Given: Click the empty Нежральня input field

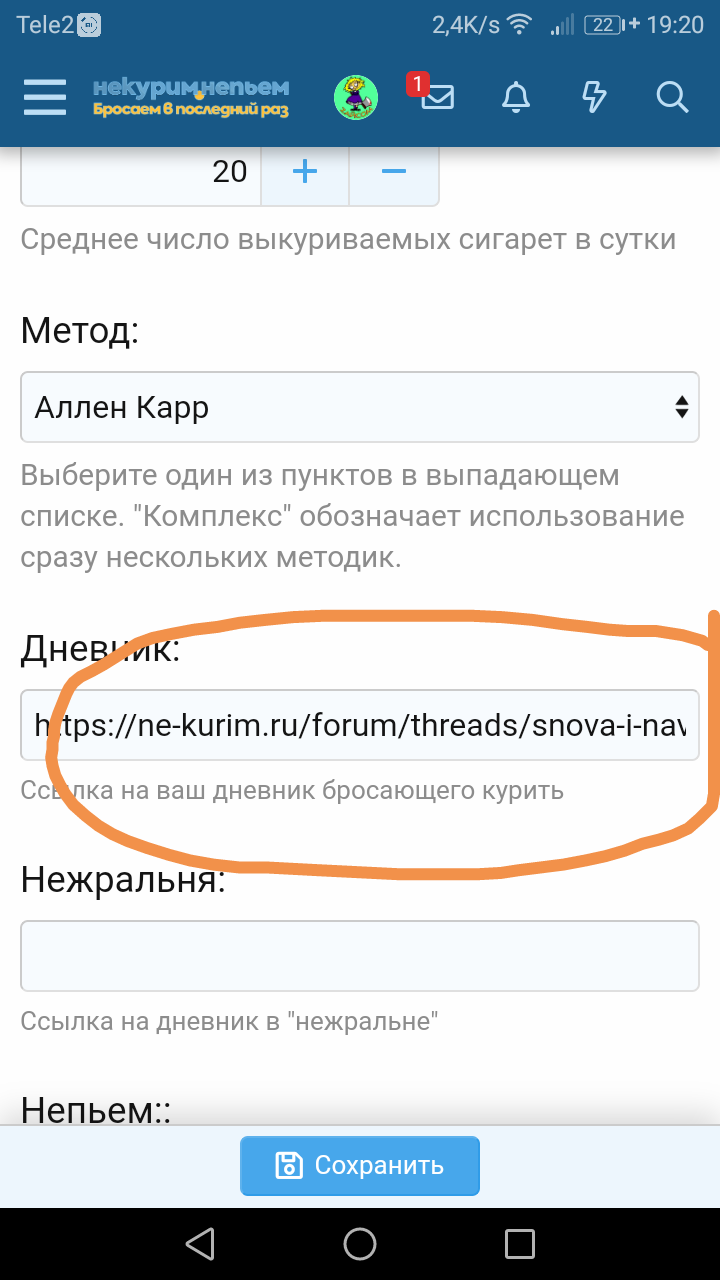Looking at the screenshot, I should tap(360, 956).
